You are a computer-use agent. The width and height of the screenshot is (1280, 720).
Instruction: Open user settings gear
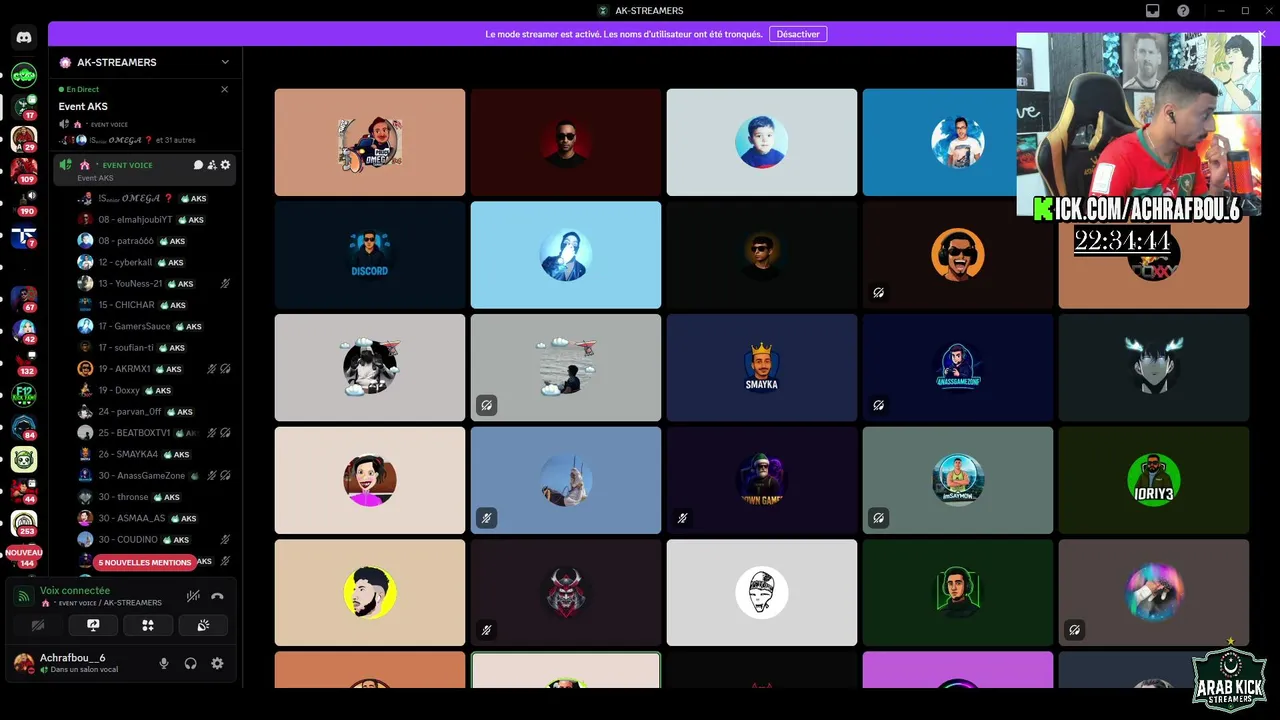(x=217, y=663)
